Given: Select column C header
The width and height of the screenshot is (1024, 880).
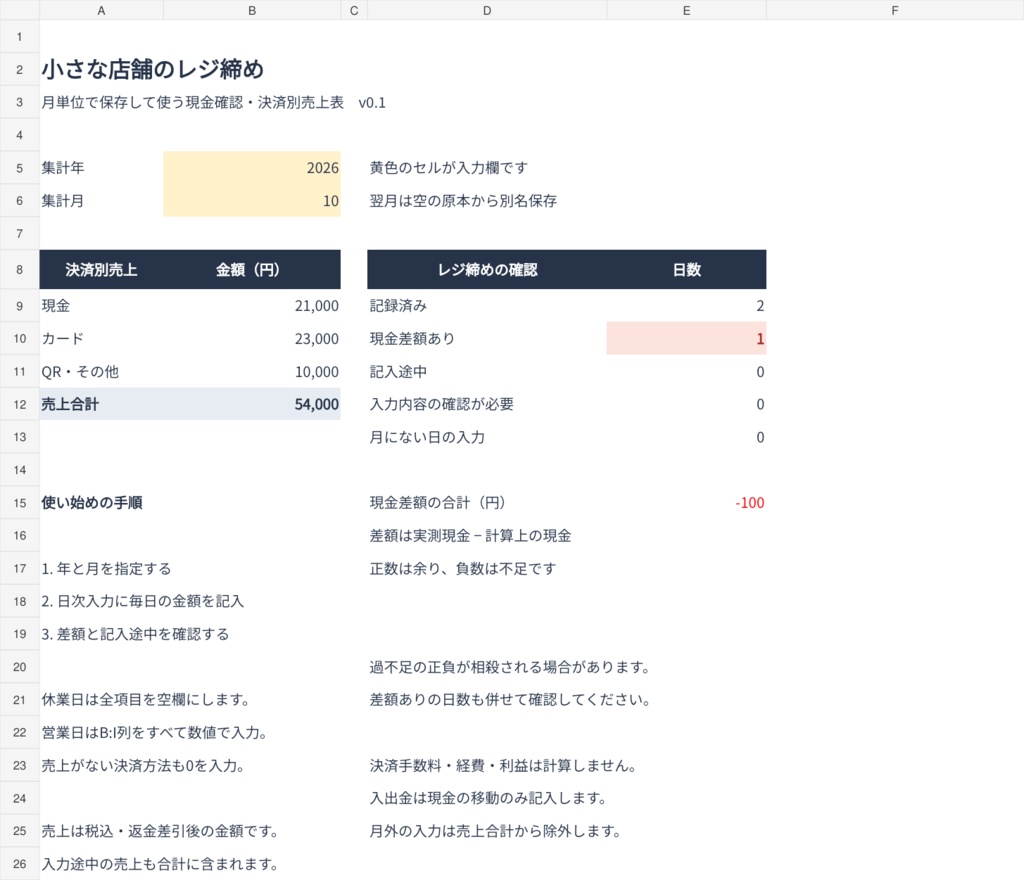Looking at the screenshot, I should 354,10.
